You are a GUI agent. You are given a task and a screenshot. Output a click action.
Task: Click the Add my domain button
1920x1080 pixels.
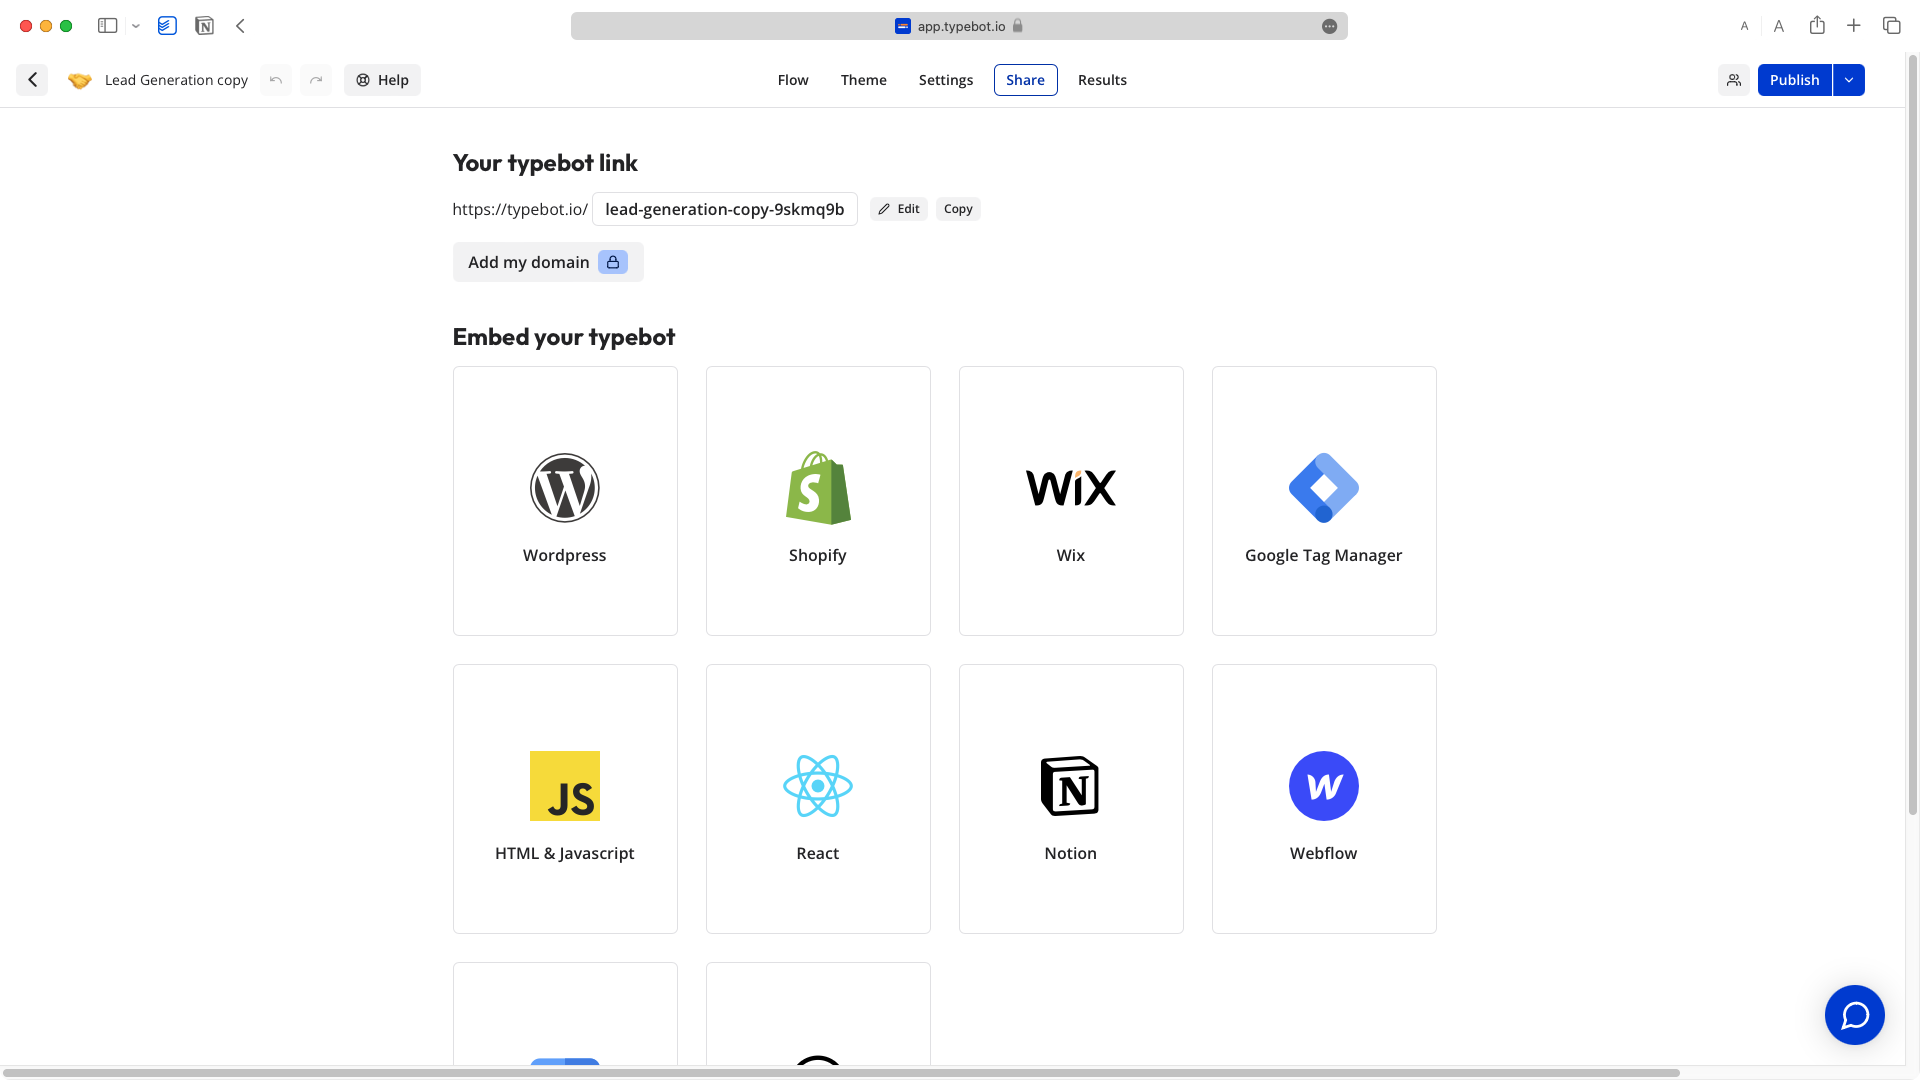point(546,261)
